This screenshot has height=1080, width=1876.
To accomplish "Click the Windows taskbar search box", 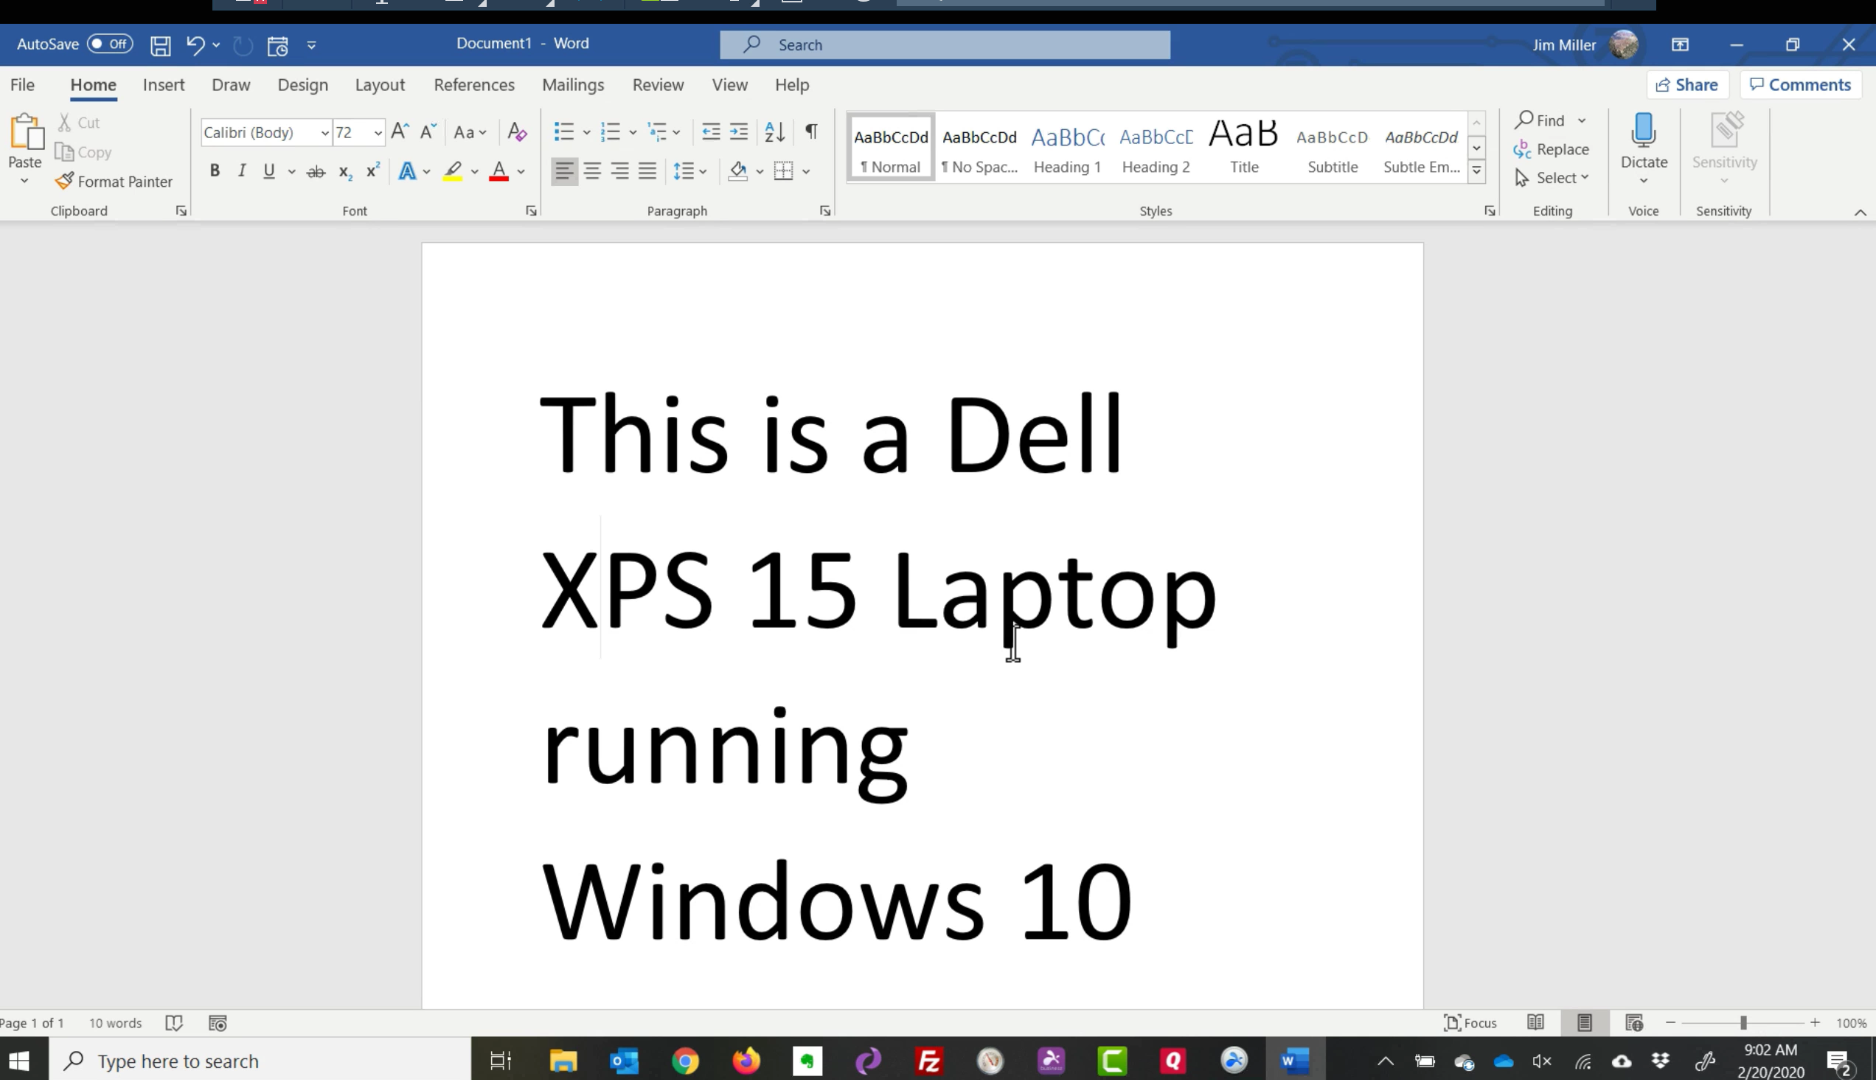I will [260, 1061].
